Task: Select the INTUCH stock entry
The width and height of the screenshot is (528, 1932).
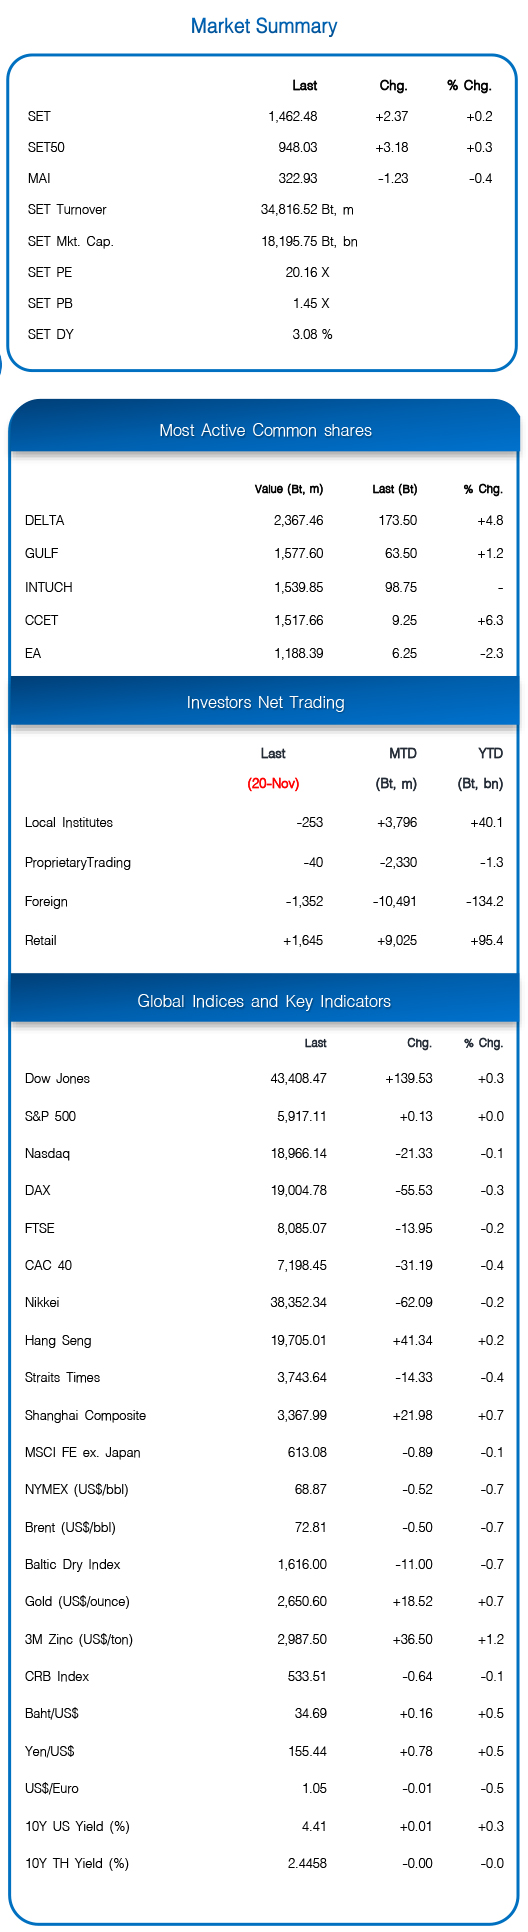Action: pos(264,587)
